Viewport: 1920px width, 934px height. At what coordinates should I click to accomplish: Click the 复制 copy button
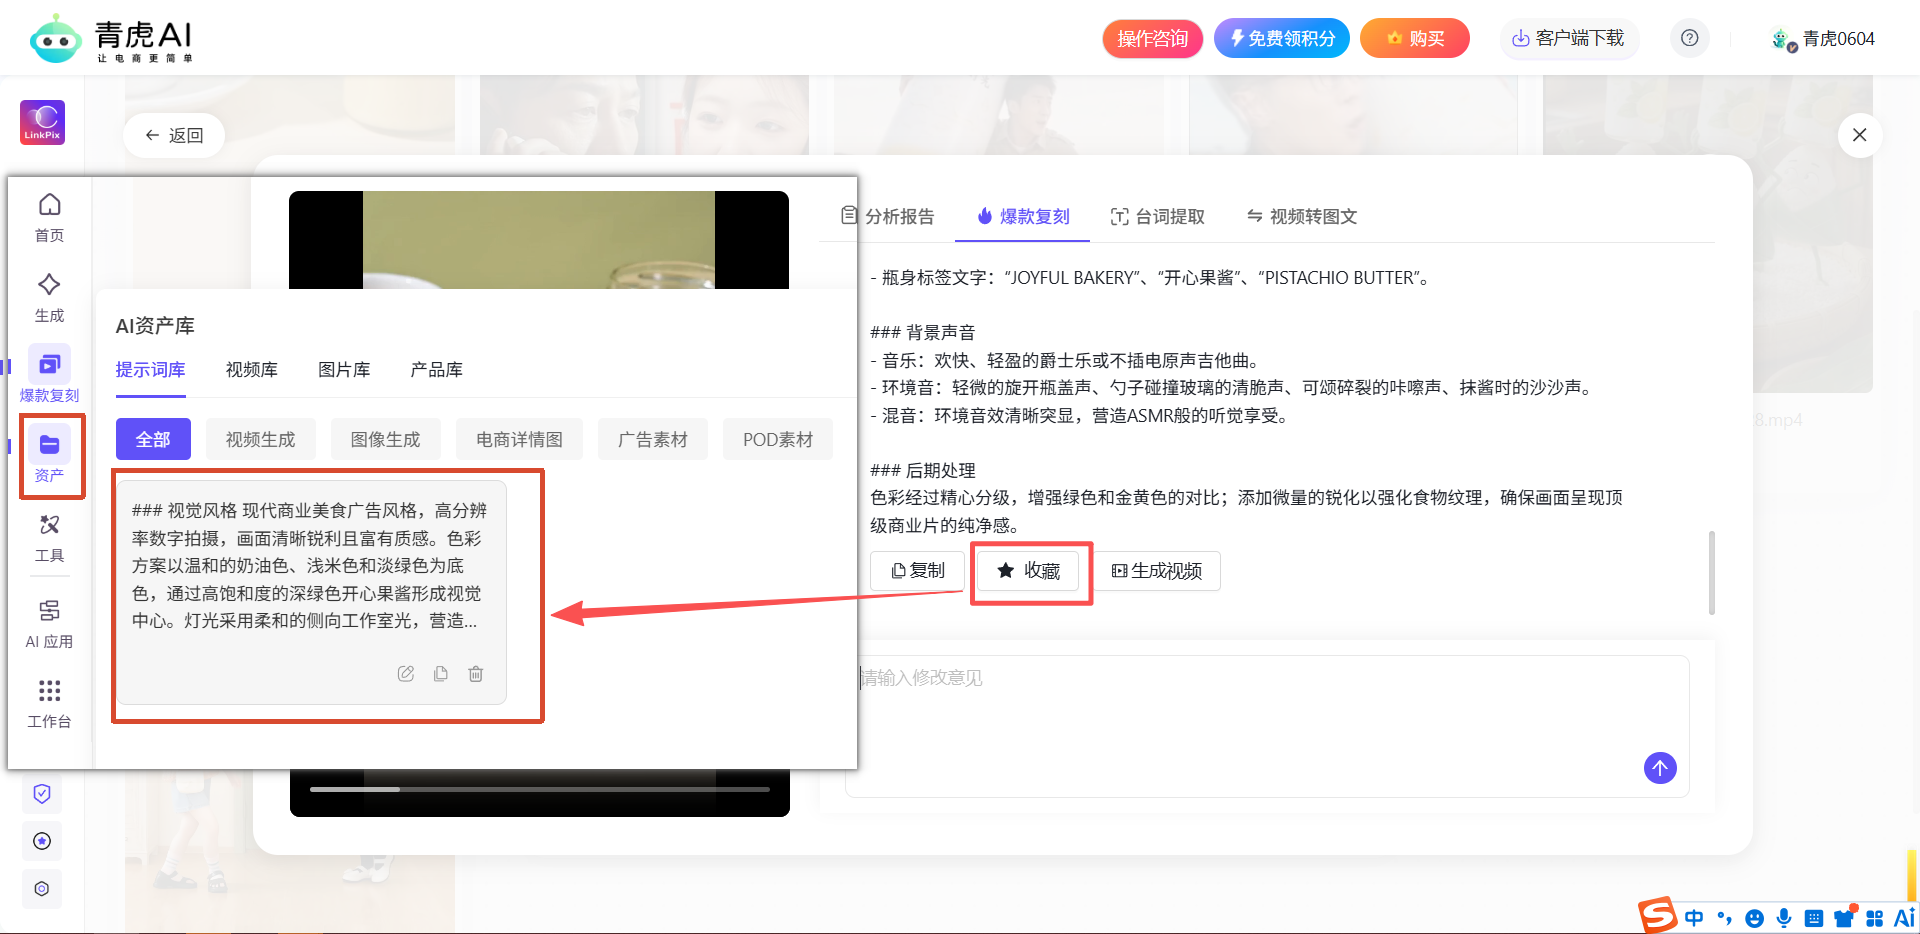pos(918,571)
